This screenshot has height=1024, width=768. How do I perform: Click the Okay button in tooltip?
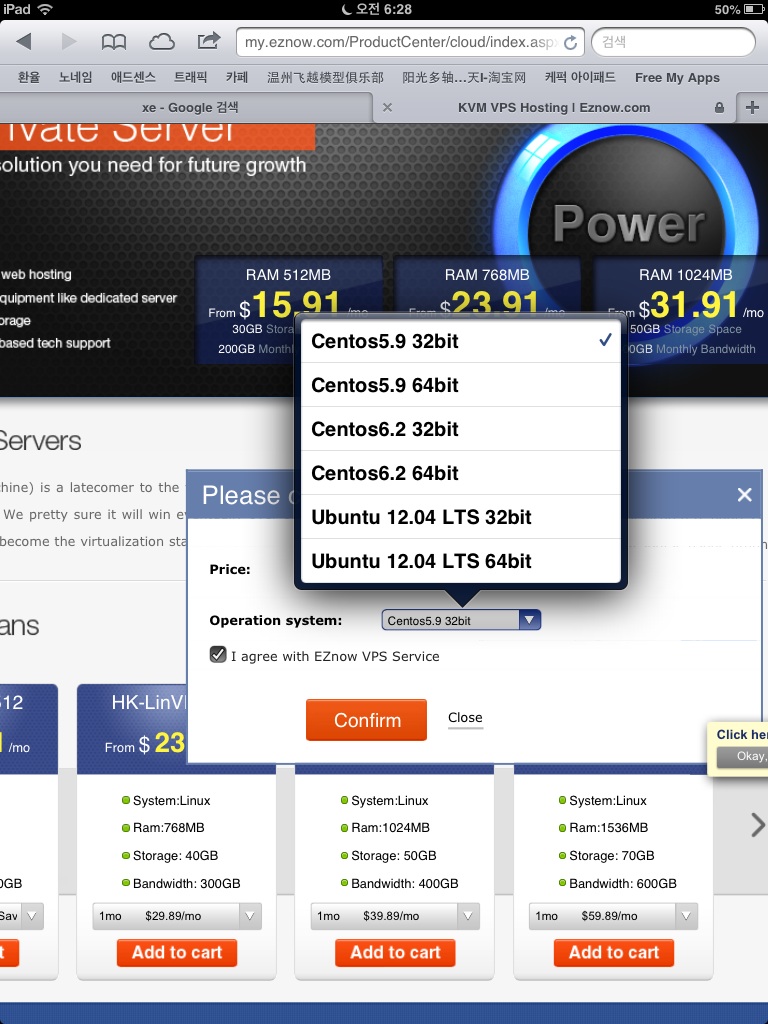[x=743, y=756]
